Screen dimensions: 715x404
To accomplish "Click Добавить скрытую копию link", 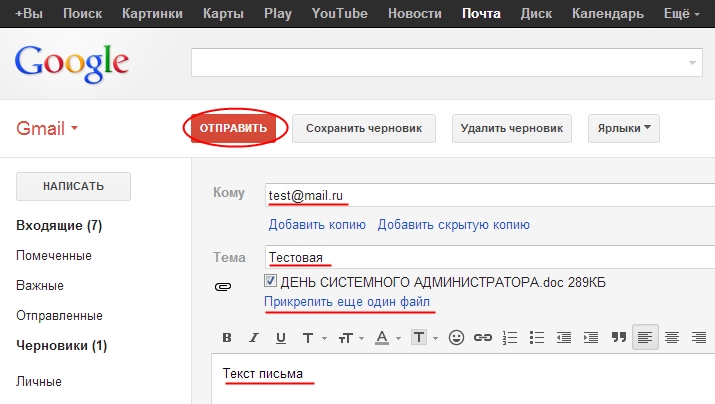I will 454,225.
